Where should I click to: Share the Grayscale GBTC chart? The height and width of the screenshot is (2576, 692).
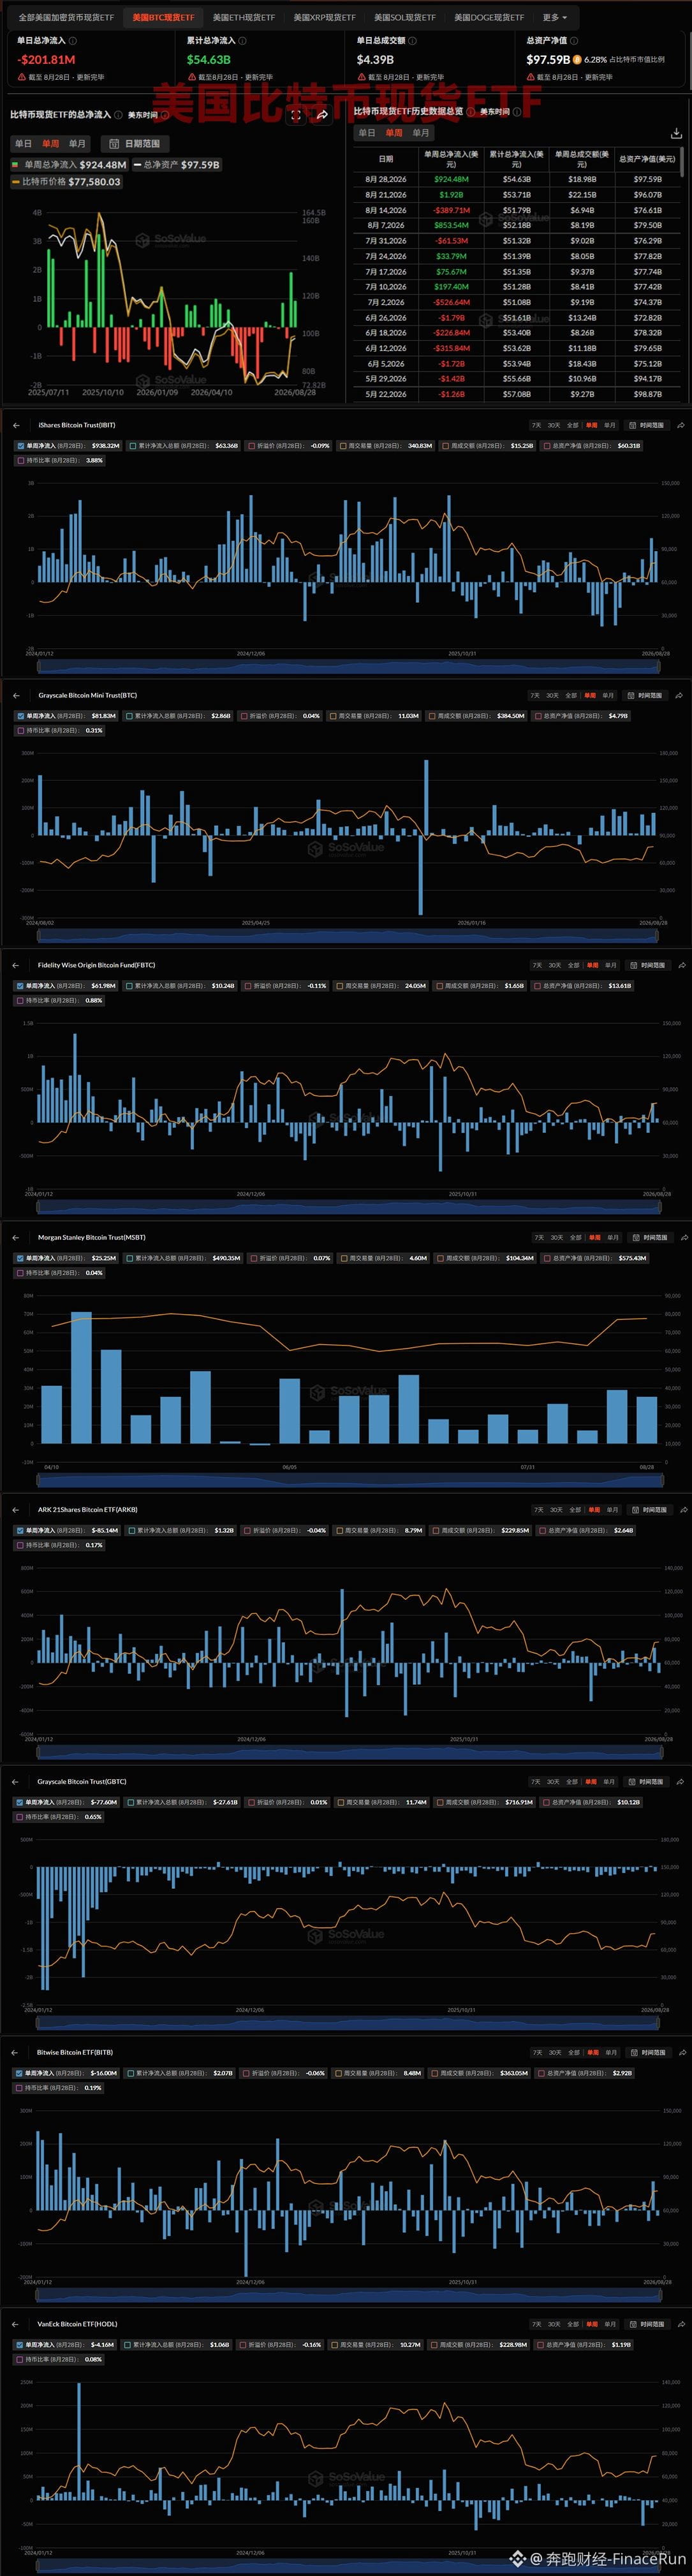tap(681, 1781)
